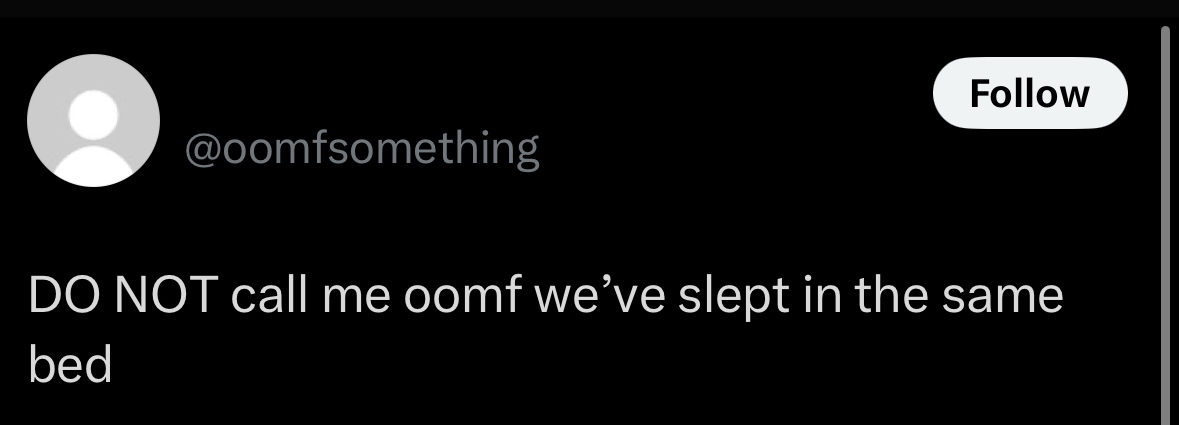Screen dimensions: 1179x425
Task: Click the word "bed" on the second line
Action: [69, 365]
